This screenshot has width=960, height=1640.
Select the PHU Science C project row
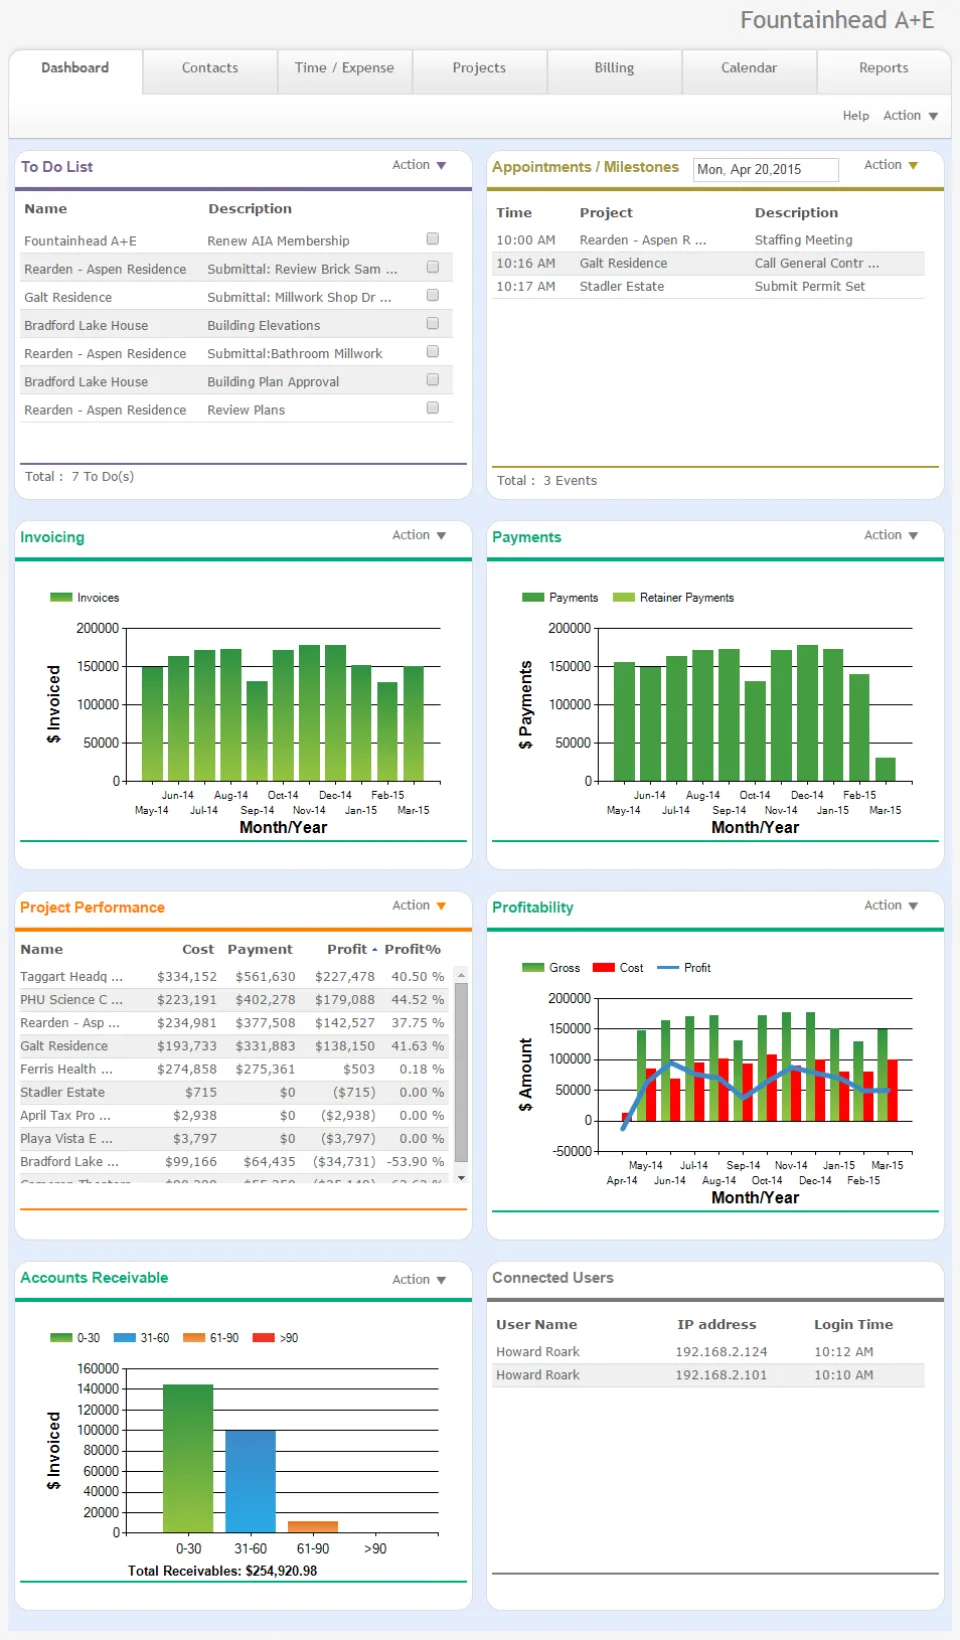[235, 999]
